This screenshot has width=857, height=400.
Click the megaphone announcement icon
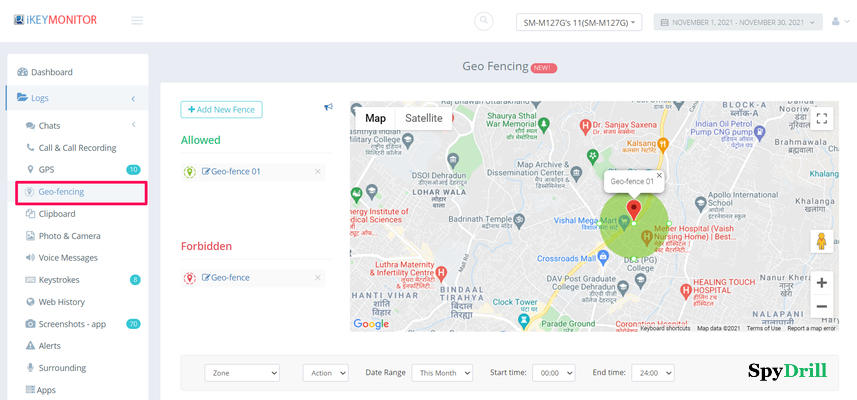(328, 108)
